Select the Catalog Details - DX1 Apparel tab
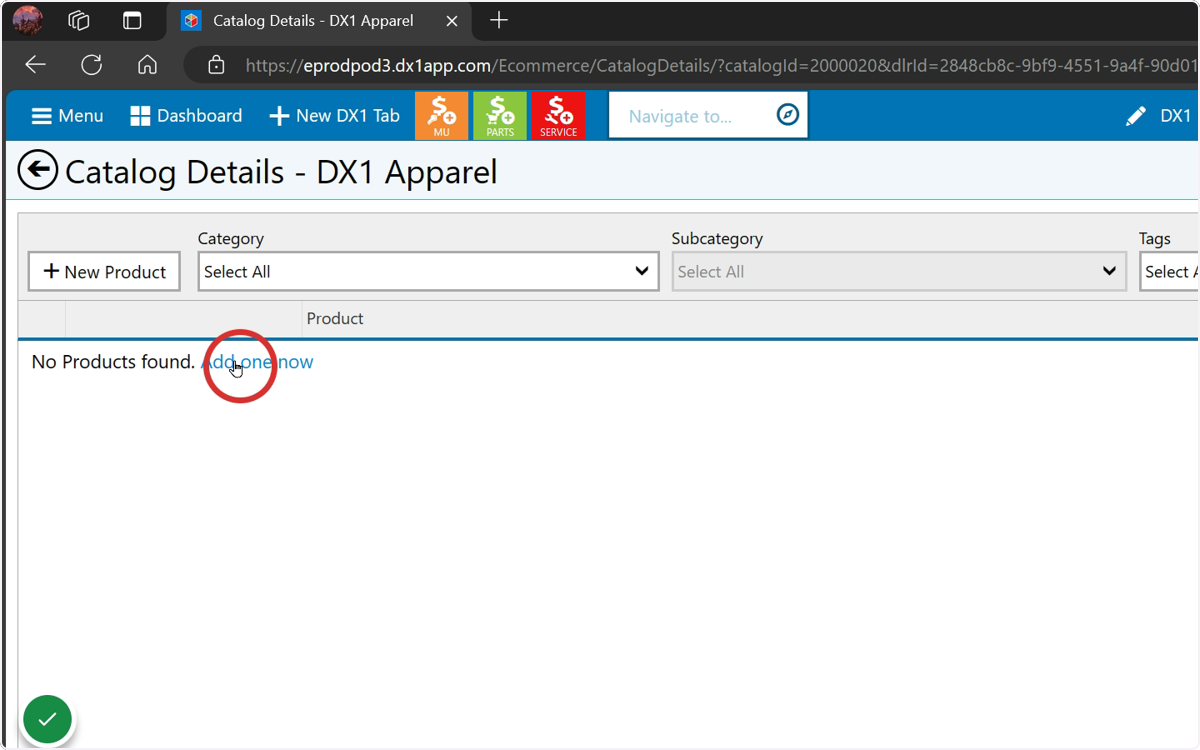Image resolution: width=1200 pixels, height=750 pixels. 318,20
